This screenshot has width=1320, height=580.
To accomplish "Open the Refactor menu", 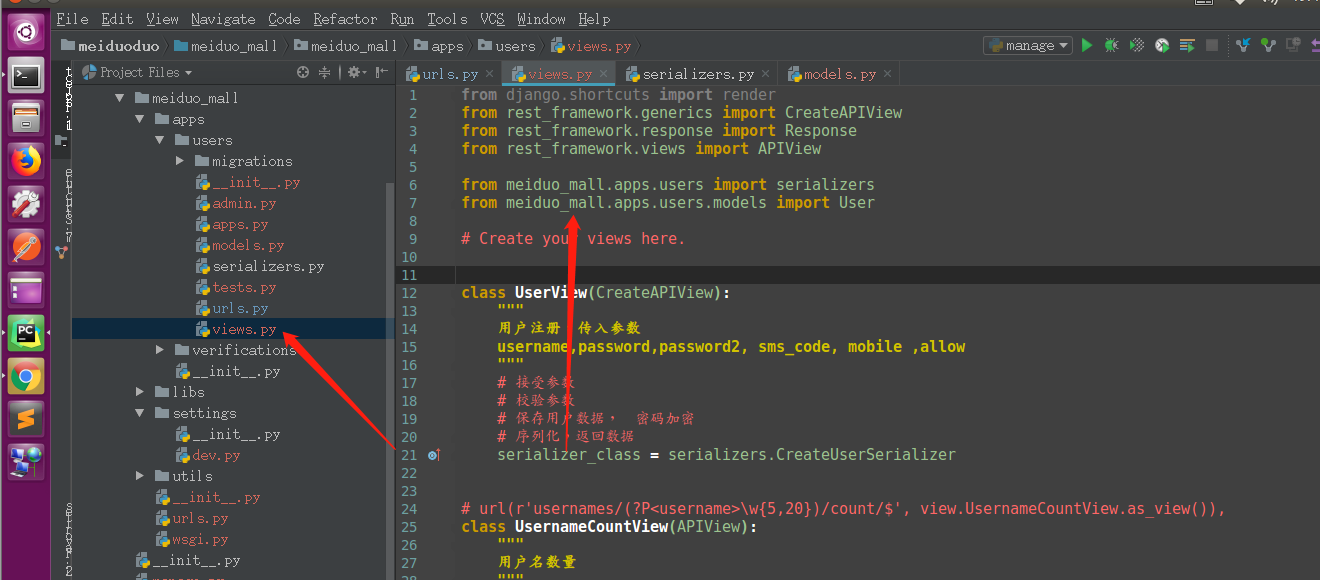I will point(345,18).
